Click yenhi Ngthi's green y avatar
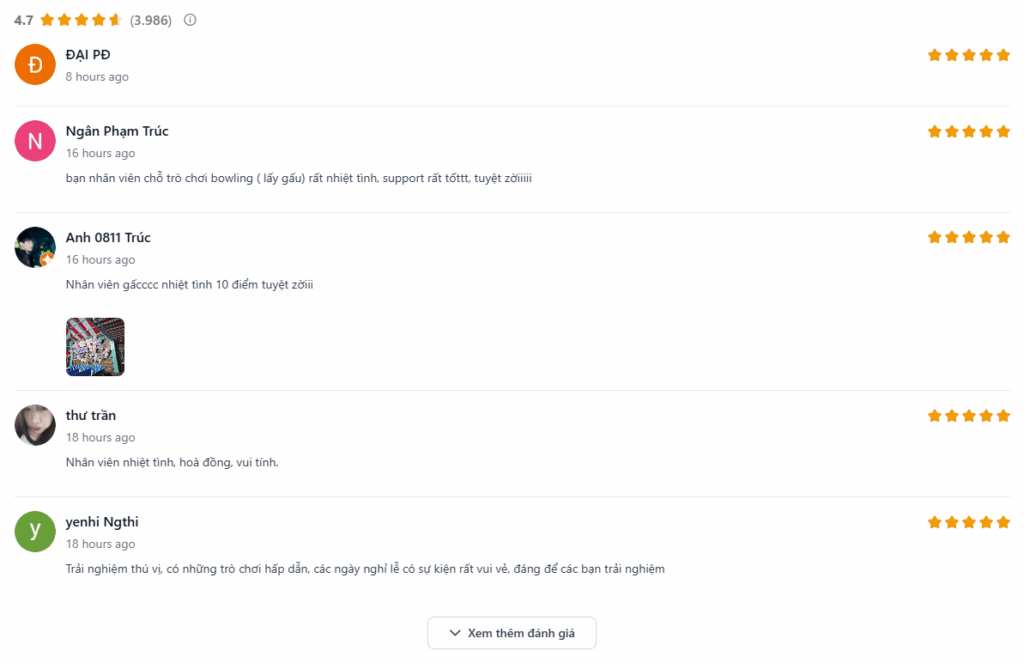Image resolution: width=1024 pixels, height=663 pixels. 35,531
